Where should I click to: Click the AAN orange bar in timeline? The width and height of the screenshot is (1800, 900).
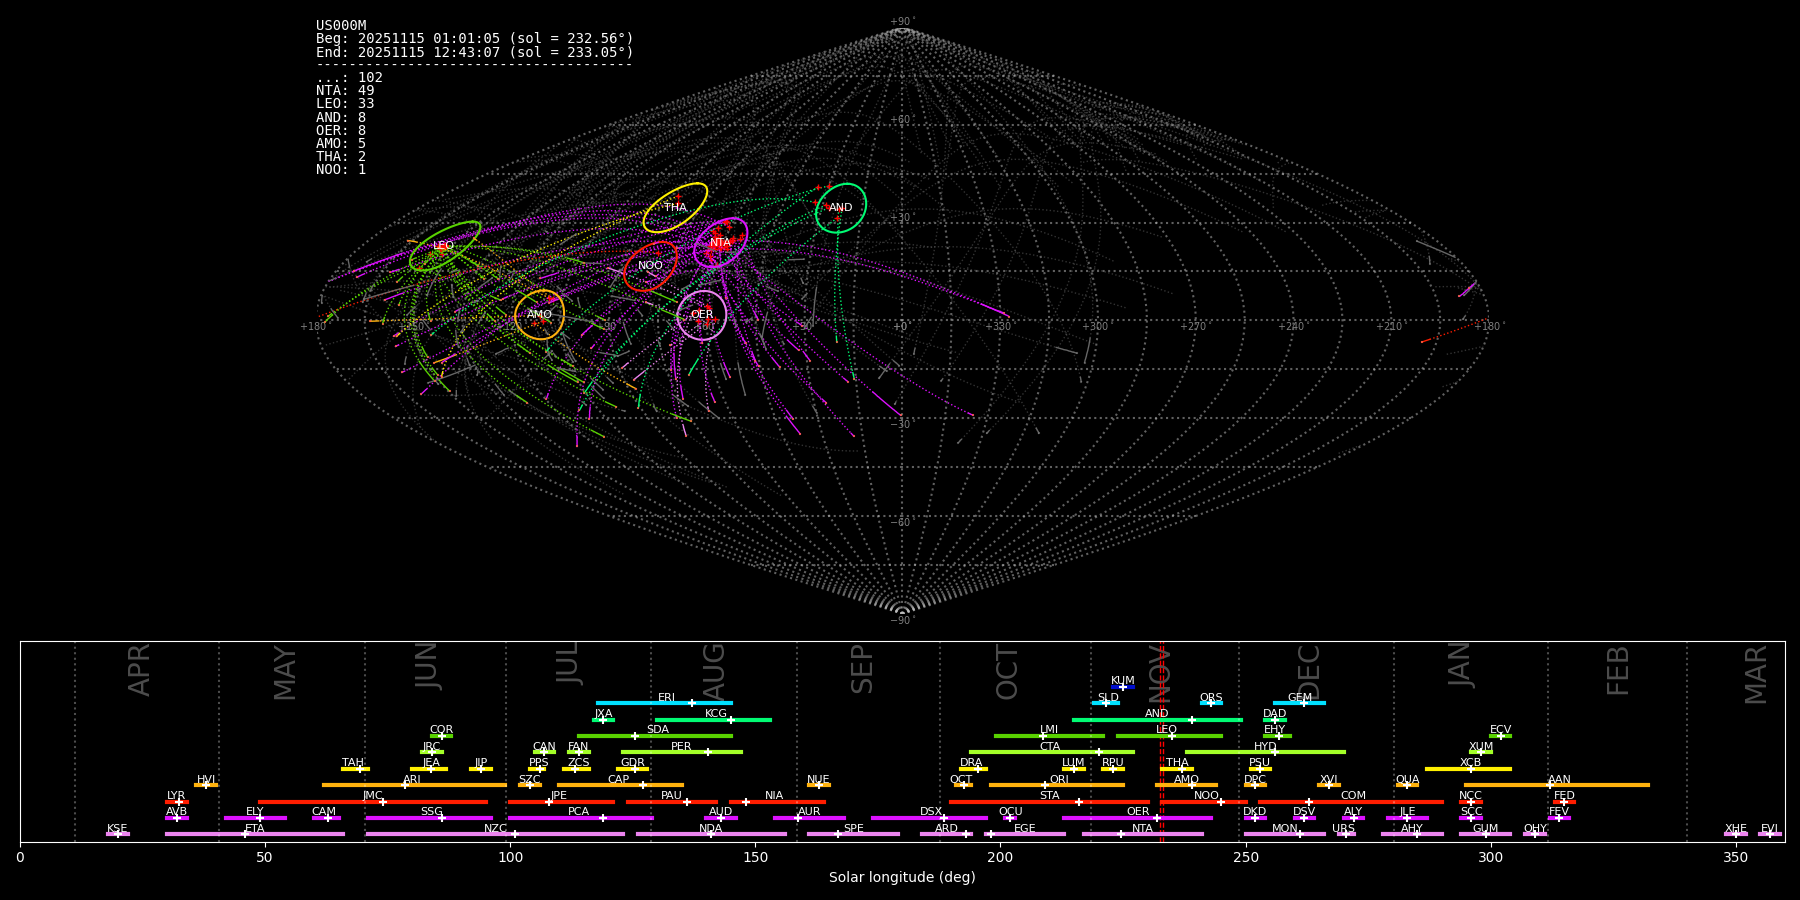click(1557, 785)
